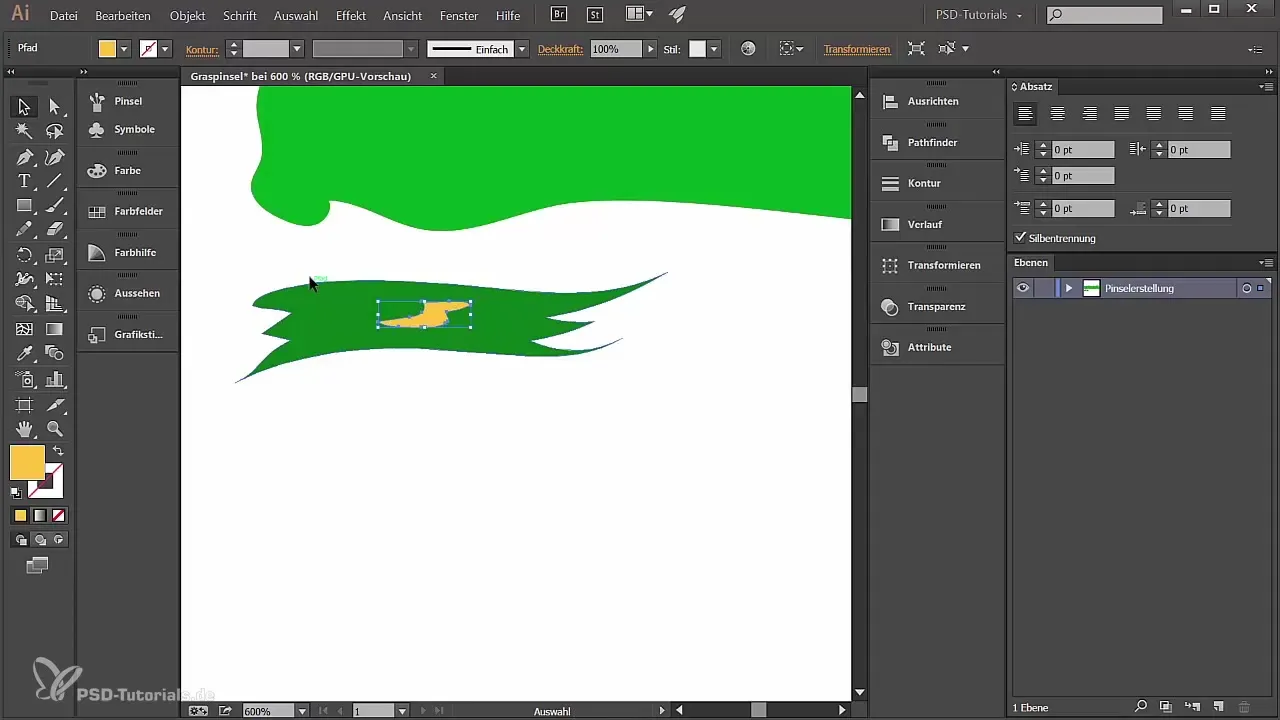Open PSD-Tutorials workspace switcher
1280x720 pixels.
point(978,15)
